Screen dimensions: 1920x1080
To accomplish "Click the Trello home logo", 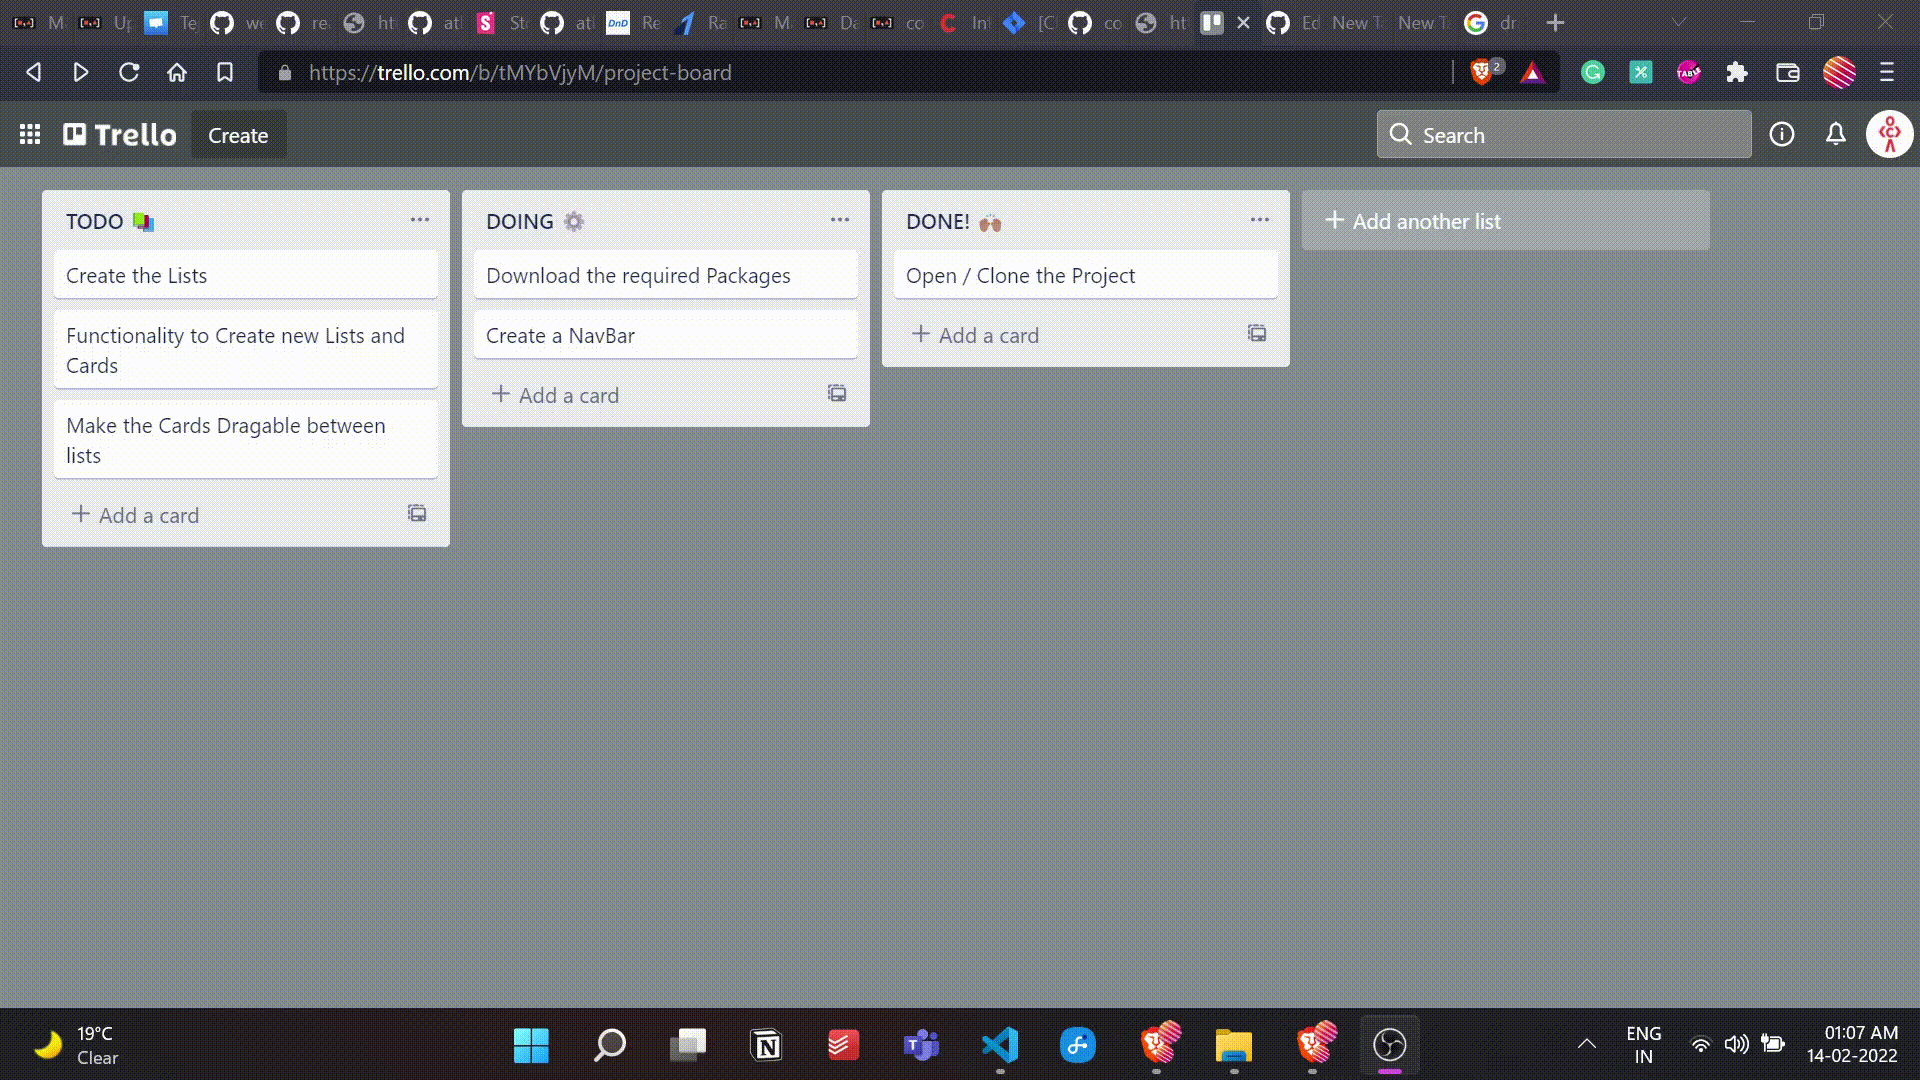I will (x=120, y=134).
